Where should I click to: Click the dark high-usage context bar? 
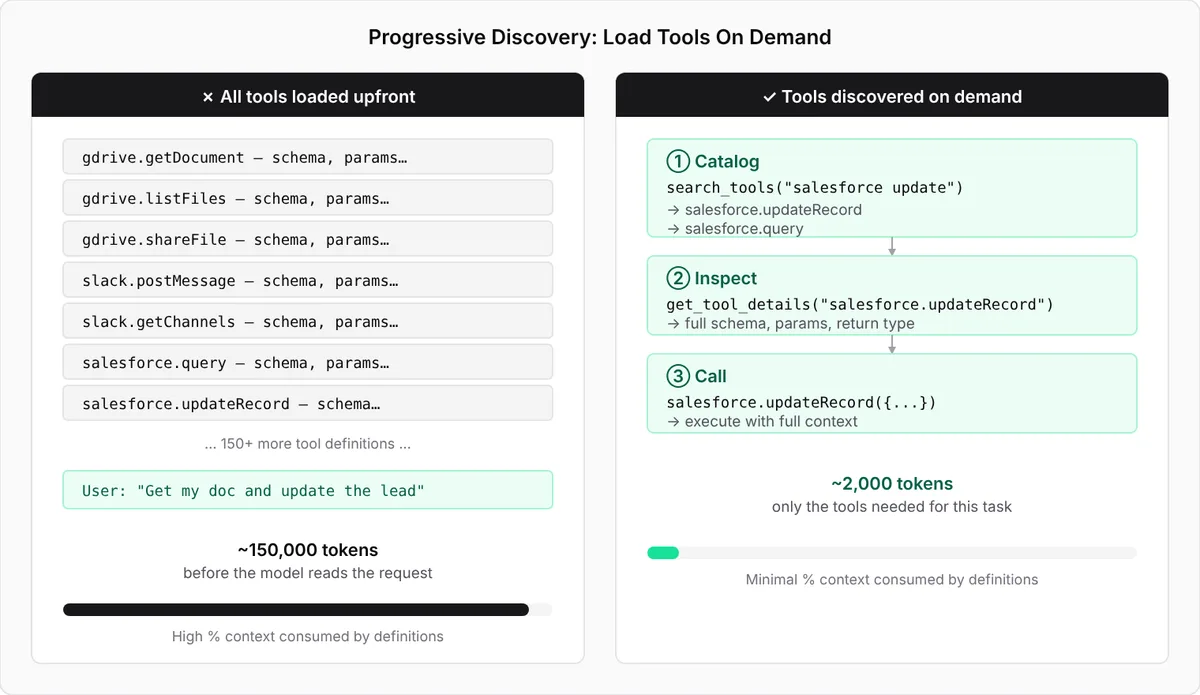[x=296, y=609]
